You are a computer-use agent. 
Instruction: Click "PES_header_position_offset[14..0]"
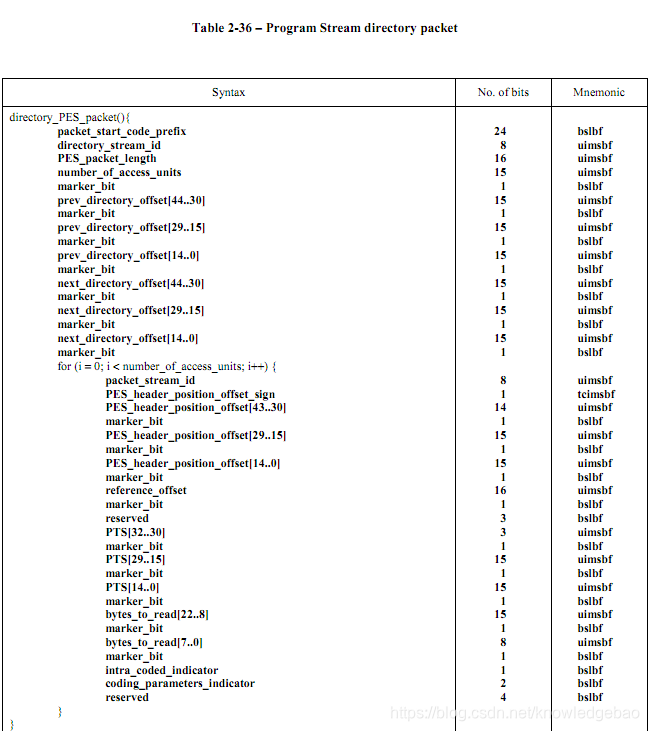pyautogui.click(x=193, y=463)
